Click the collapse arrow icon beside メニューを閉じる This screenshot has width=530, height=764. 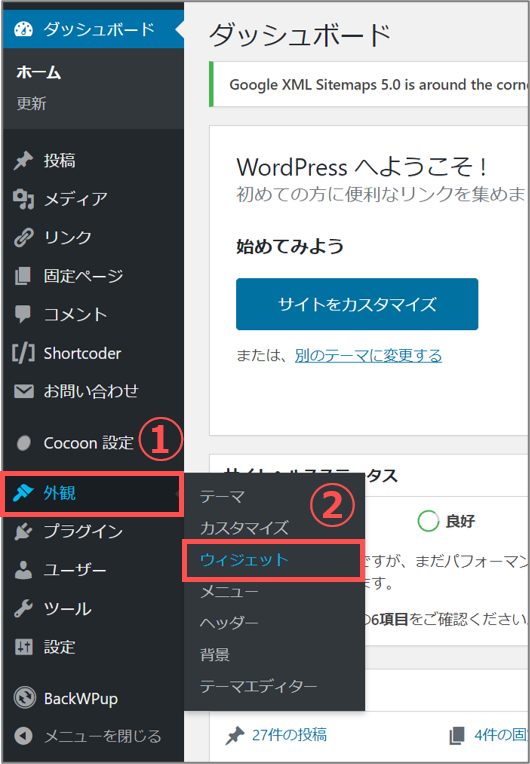click(x=23, y=736)
